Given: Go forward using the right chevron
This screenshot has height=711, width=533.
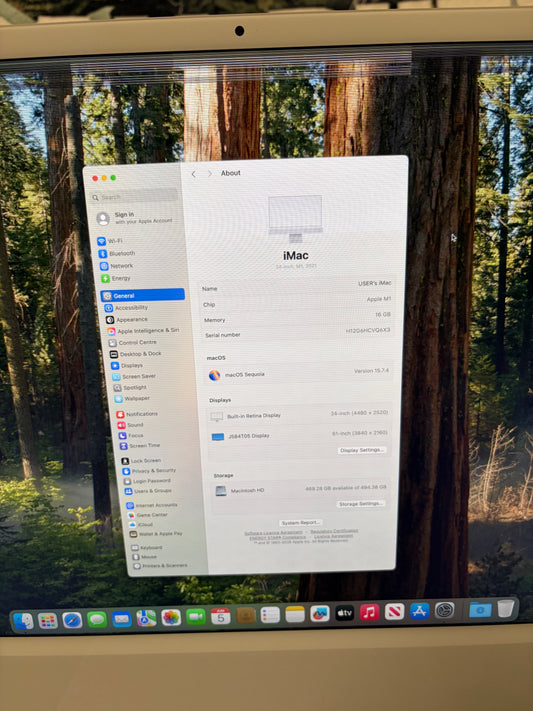Looking at the screenshot, I should 209,174.
